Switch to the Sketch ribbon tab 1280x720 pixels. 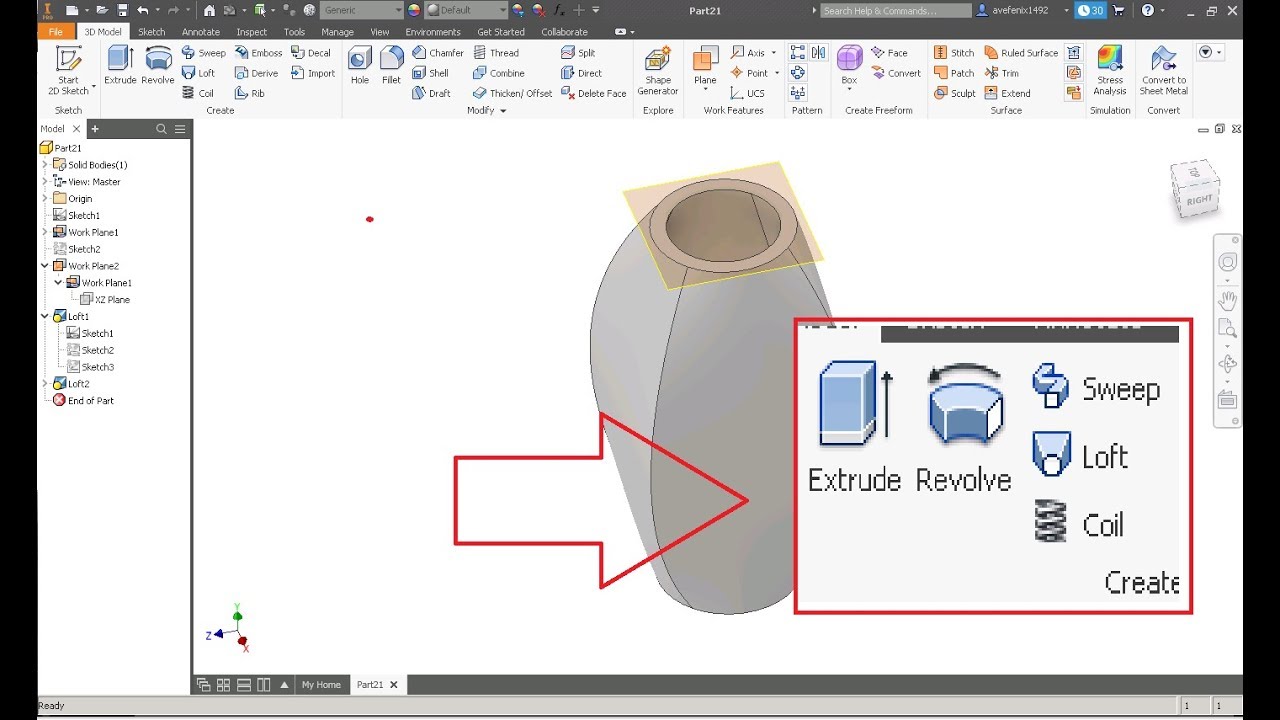coord(152,32)
